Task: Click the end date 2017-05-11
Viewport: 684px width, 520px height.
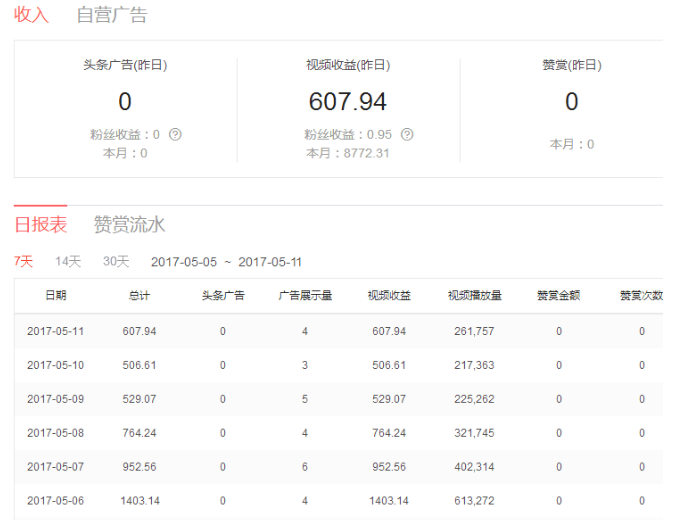Action: [270, 262]
